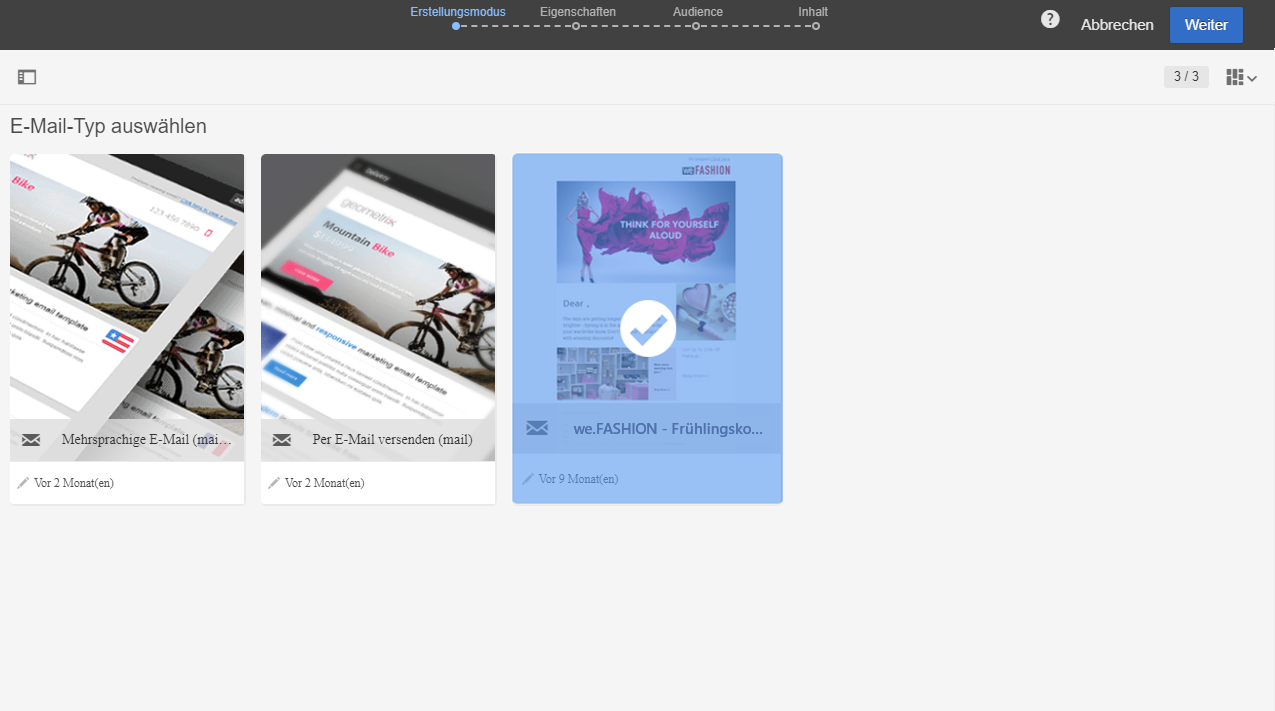Click the 'Mehrsprachige E-Mail (mai...' label
Image resolution: width=1275 pixels, height=711 pixels.
(146, 440)
